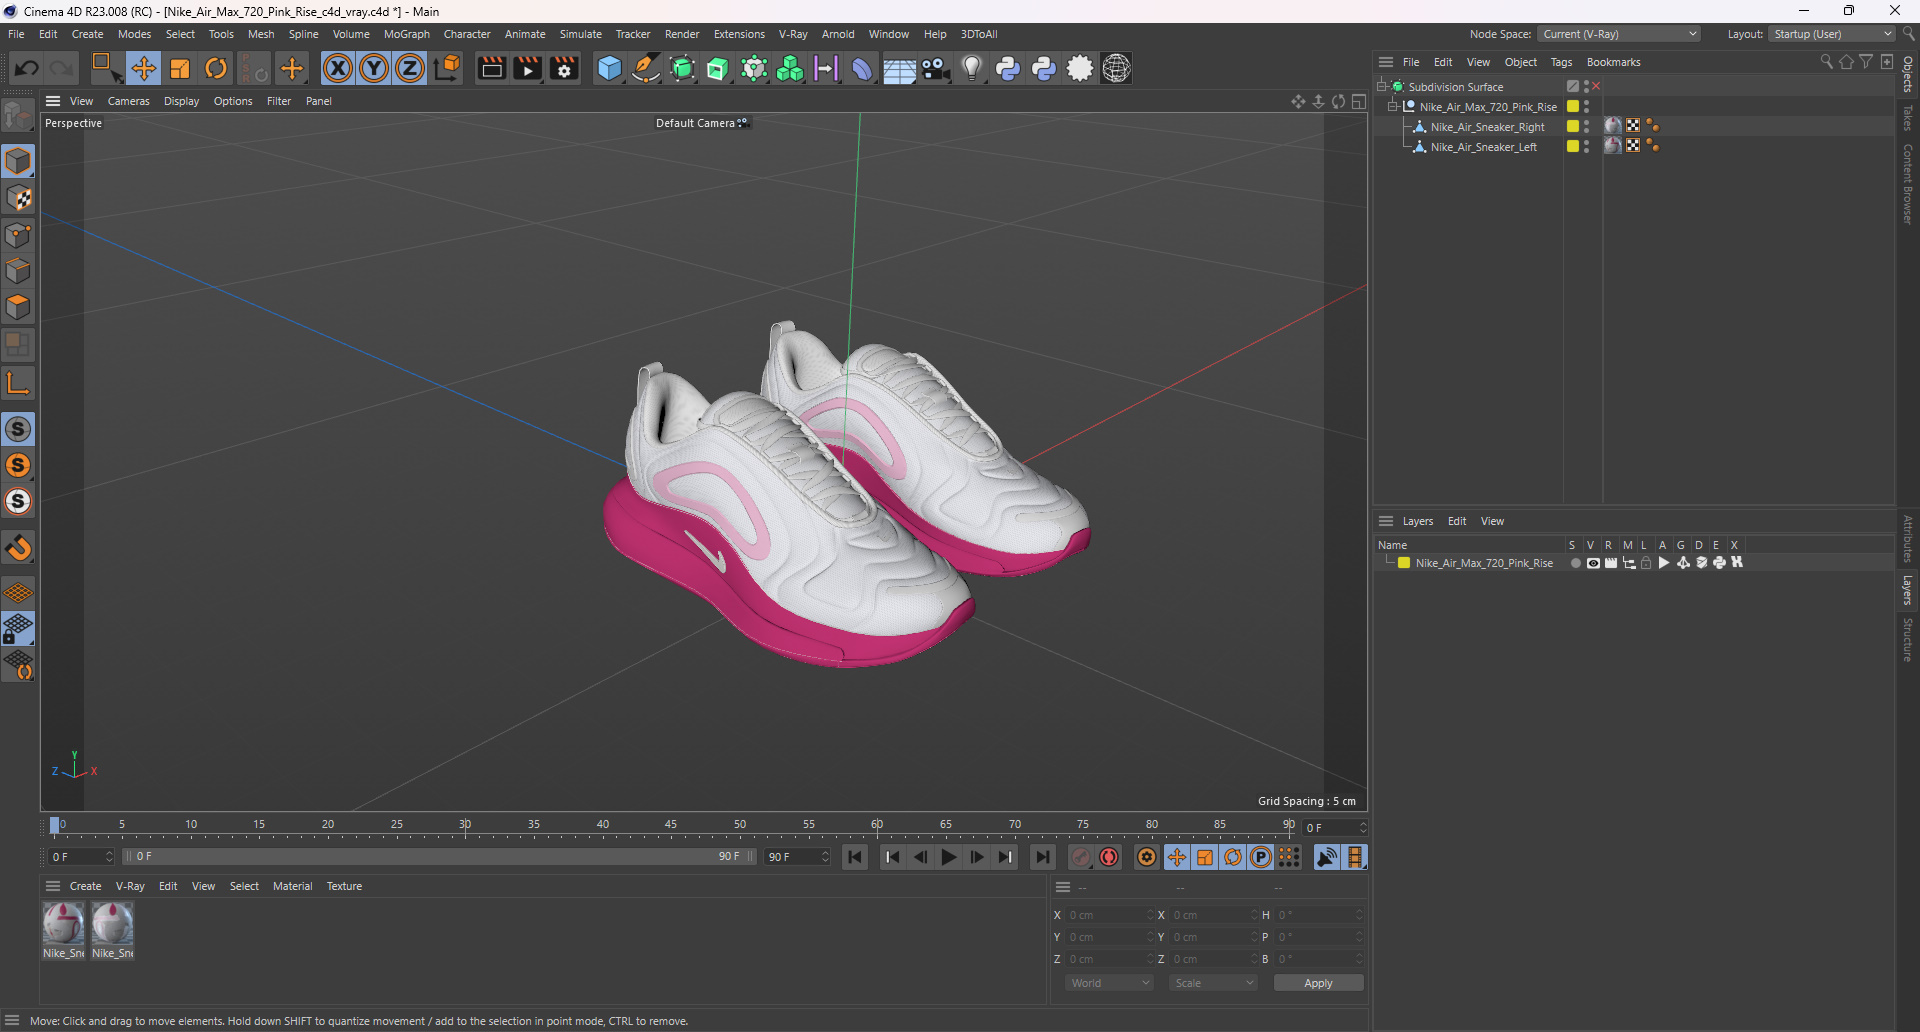Toggle layer lock icon in Layers panel
Image resolution: width=1920 pixels, height=1032 pixels.
[1646, 563]
